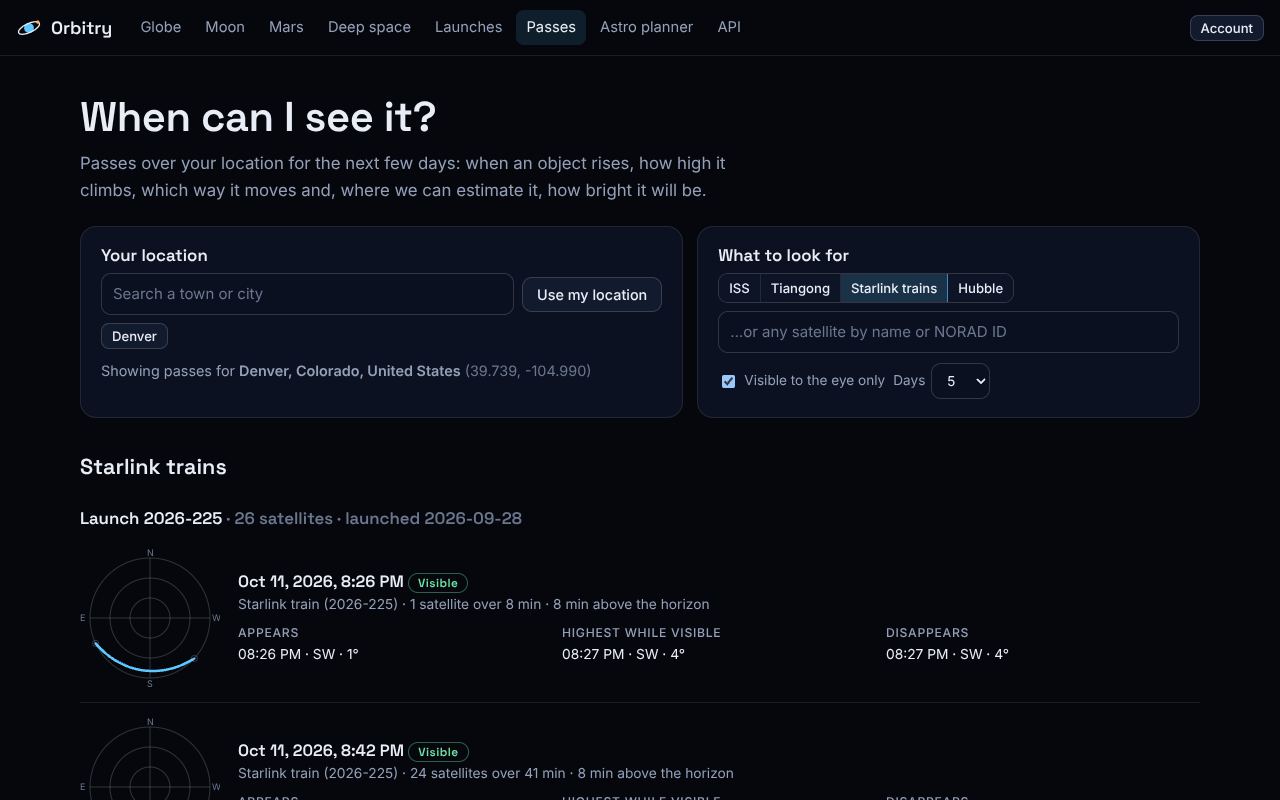Navigate to Deep space

click(369, 27)
